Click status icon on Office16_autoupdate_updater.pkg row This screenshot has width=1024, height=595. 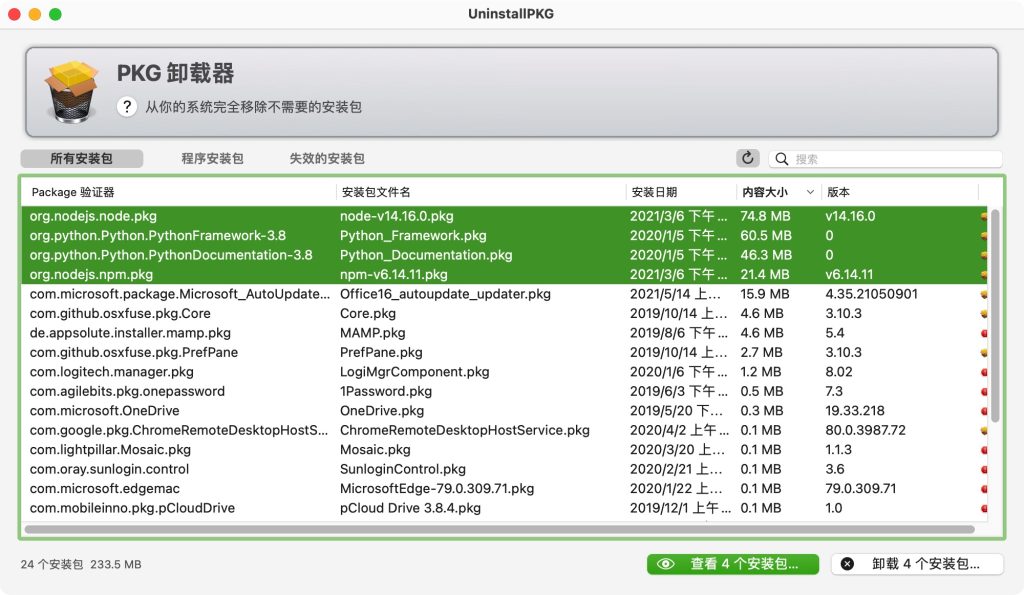(984, 295)
